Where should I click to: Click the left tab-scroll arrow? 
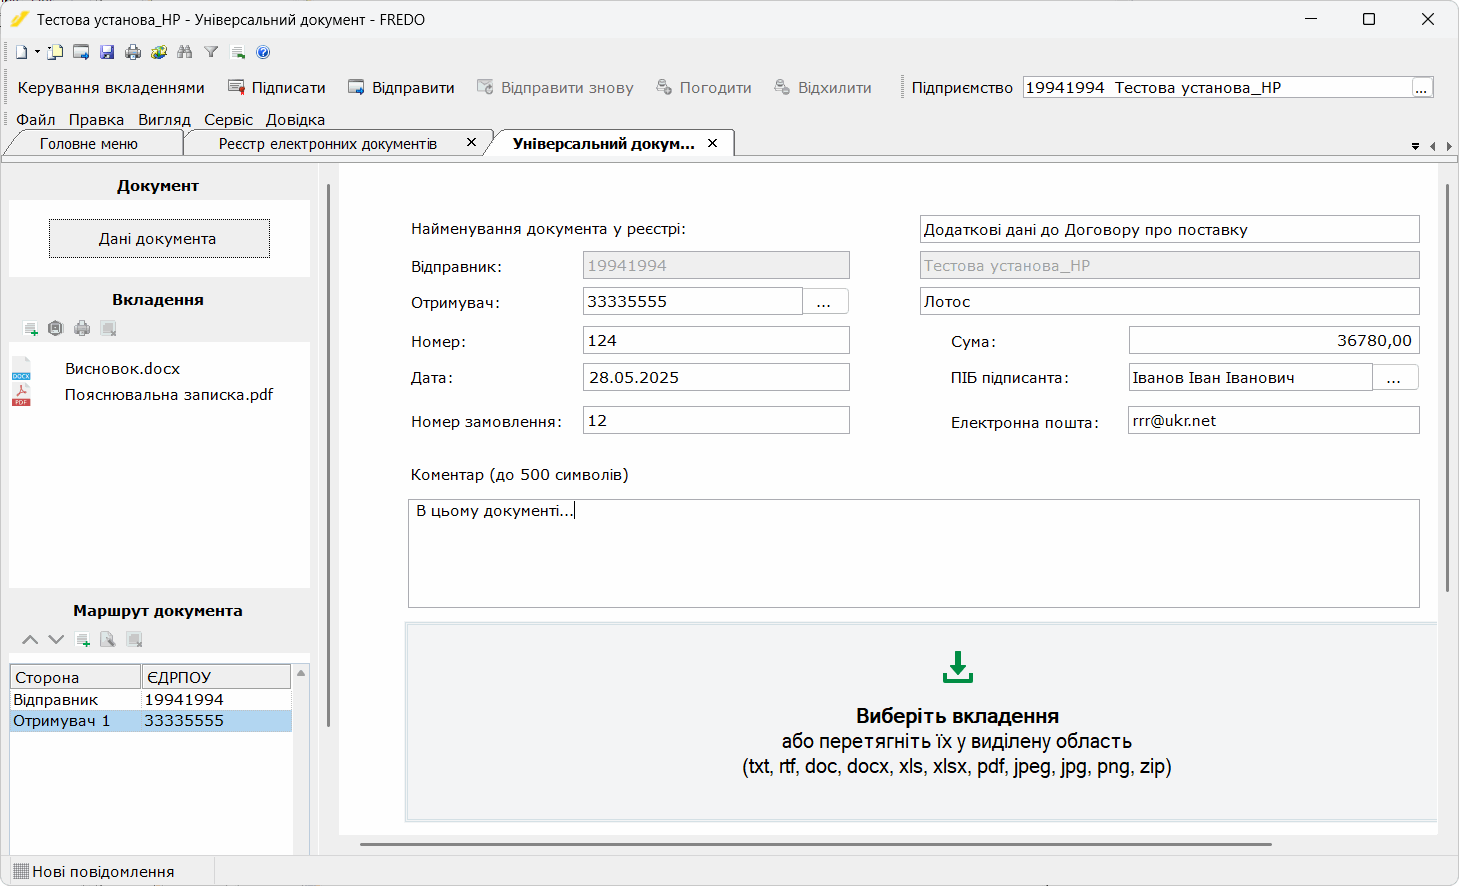[1433, 146]
